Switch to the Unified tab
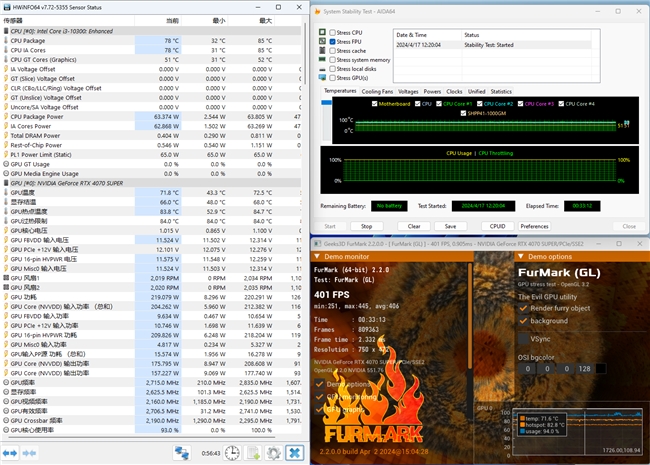The height and width of the screenshot is (465, 650). [x=477, y=92]
